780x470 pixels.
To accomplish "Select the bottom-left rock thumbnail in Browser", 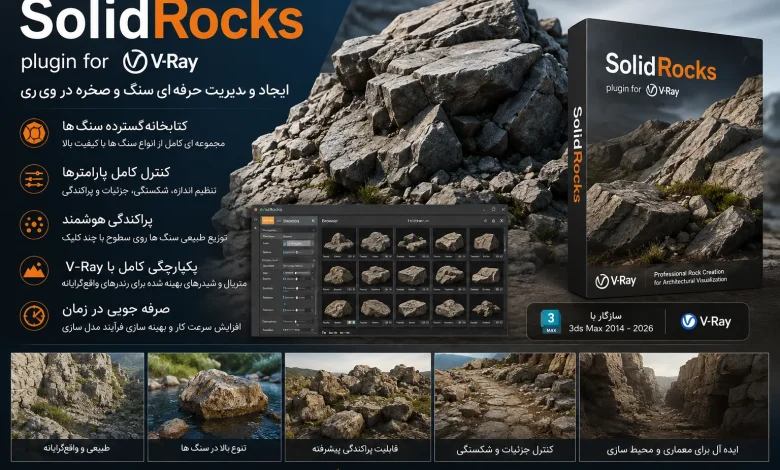I will 339,309.
